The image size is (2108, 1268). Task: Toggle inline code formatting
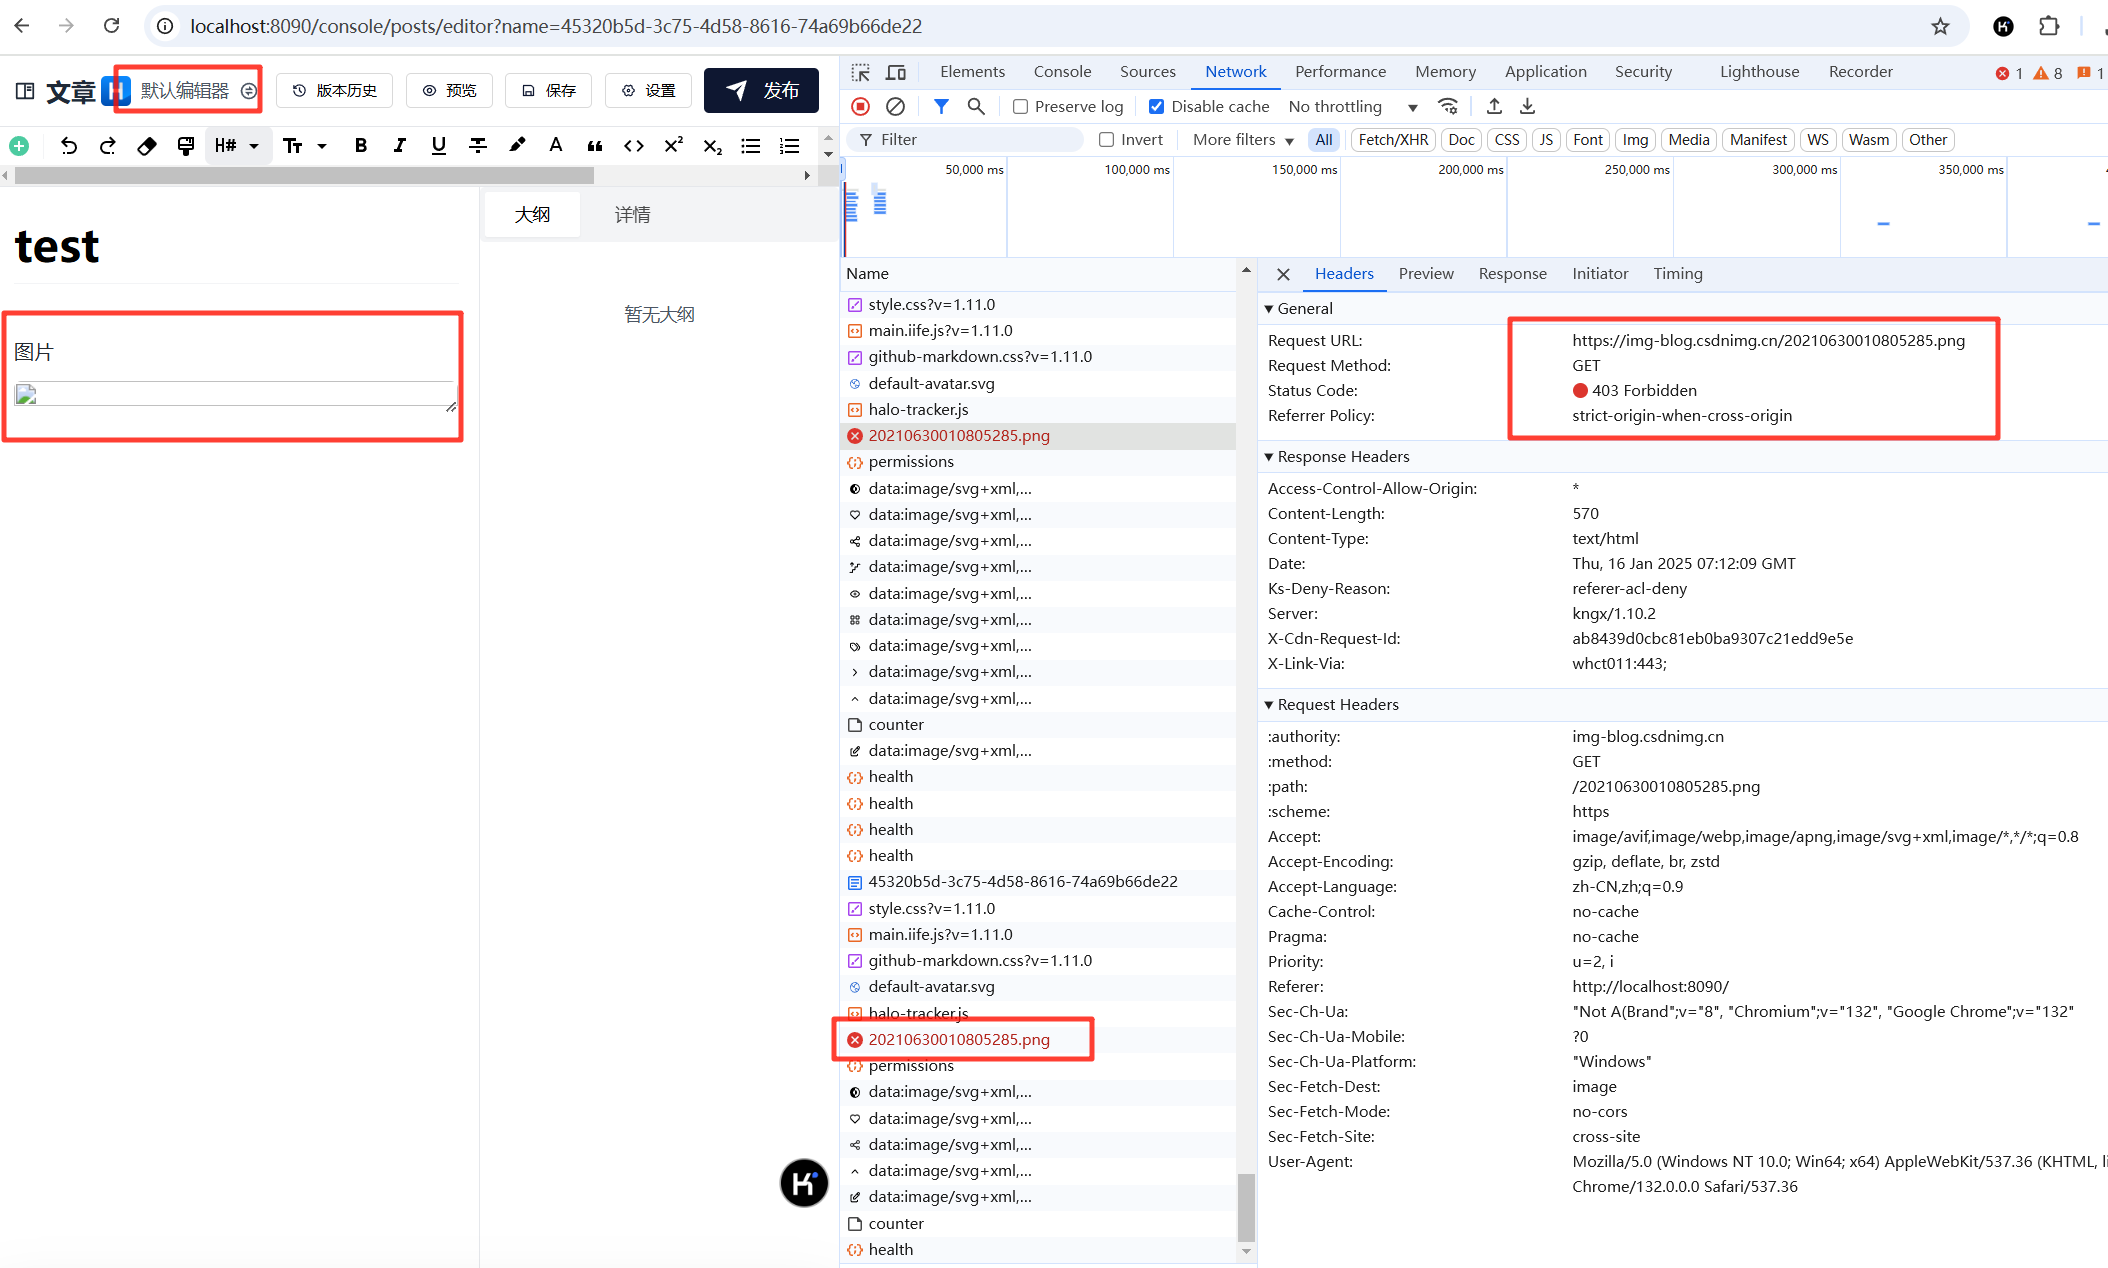pos(634,146)
